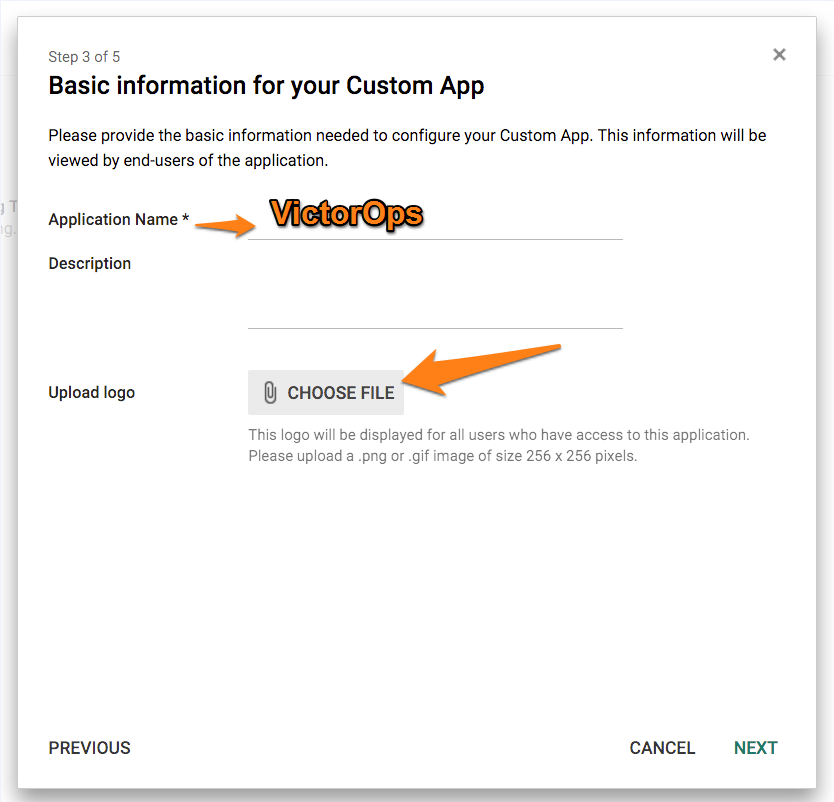Focus the Description text area
Screen dimensions: 834x802
(435, 291)
